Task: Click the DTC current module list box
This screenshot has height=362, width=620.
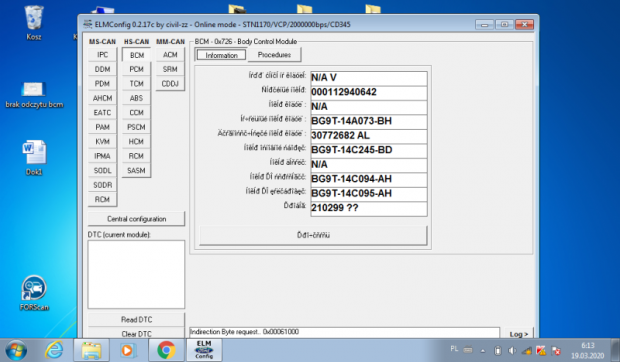Action: 136,274
